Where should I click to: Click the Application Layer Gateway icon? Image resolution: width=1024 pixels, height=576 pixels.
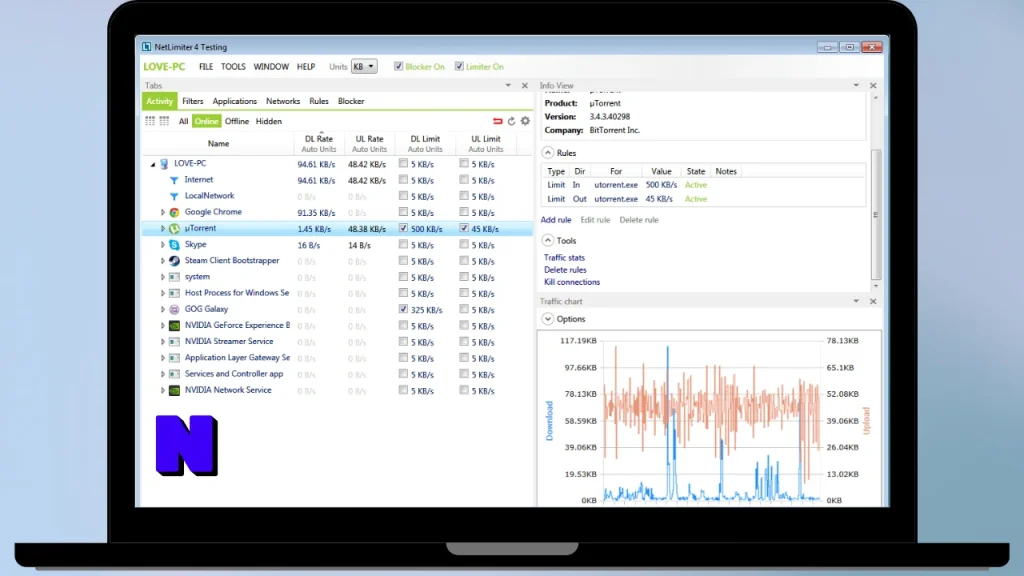[174, 358]
